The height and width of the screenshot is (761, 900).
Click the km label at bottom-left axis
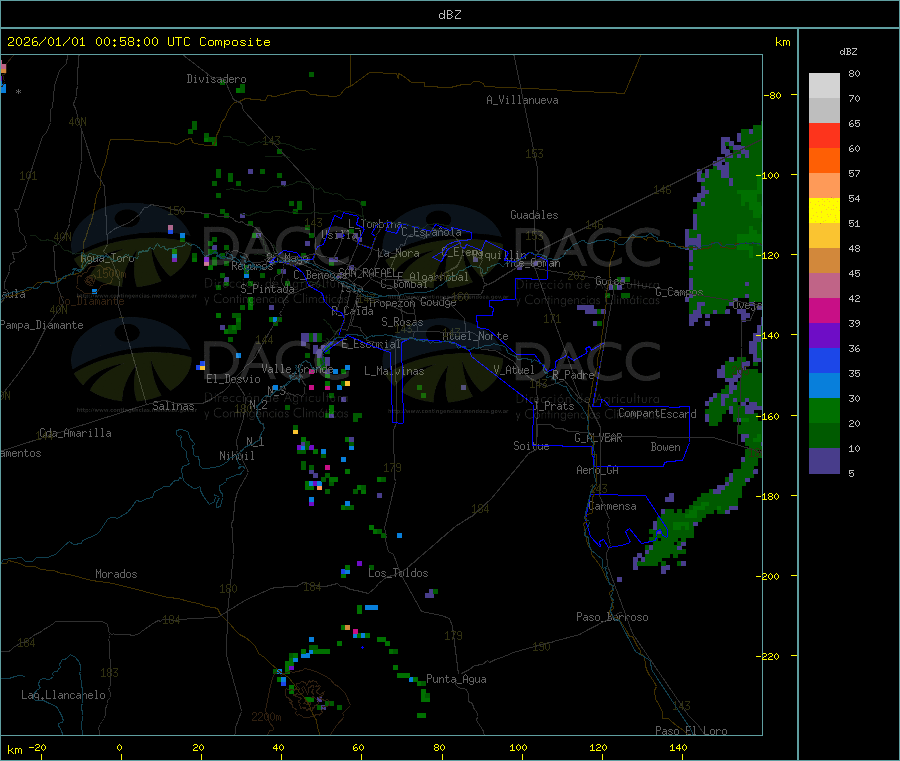coord(14,750)
